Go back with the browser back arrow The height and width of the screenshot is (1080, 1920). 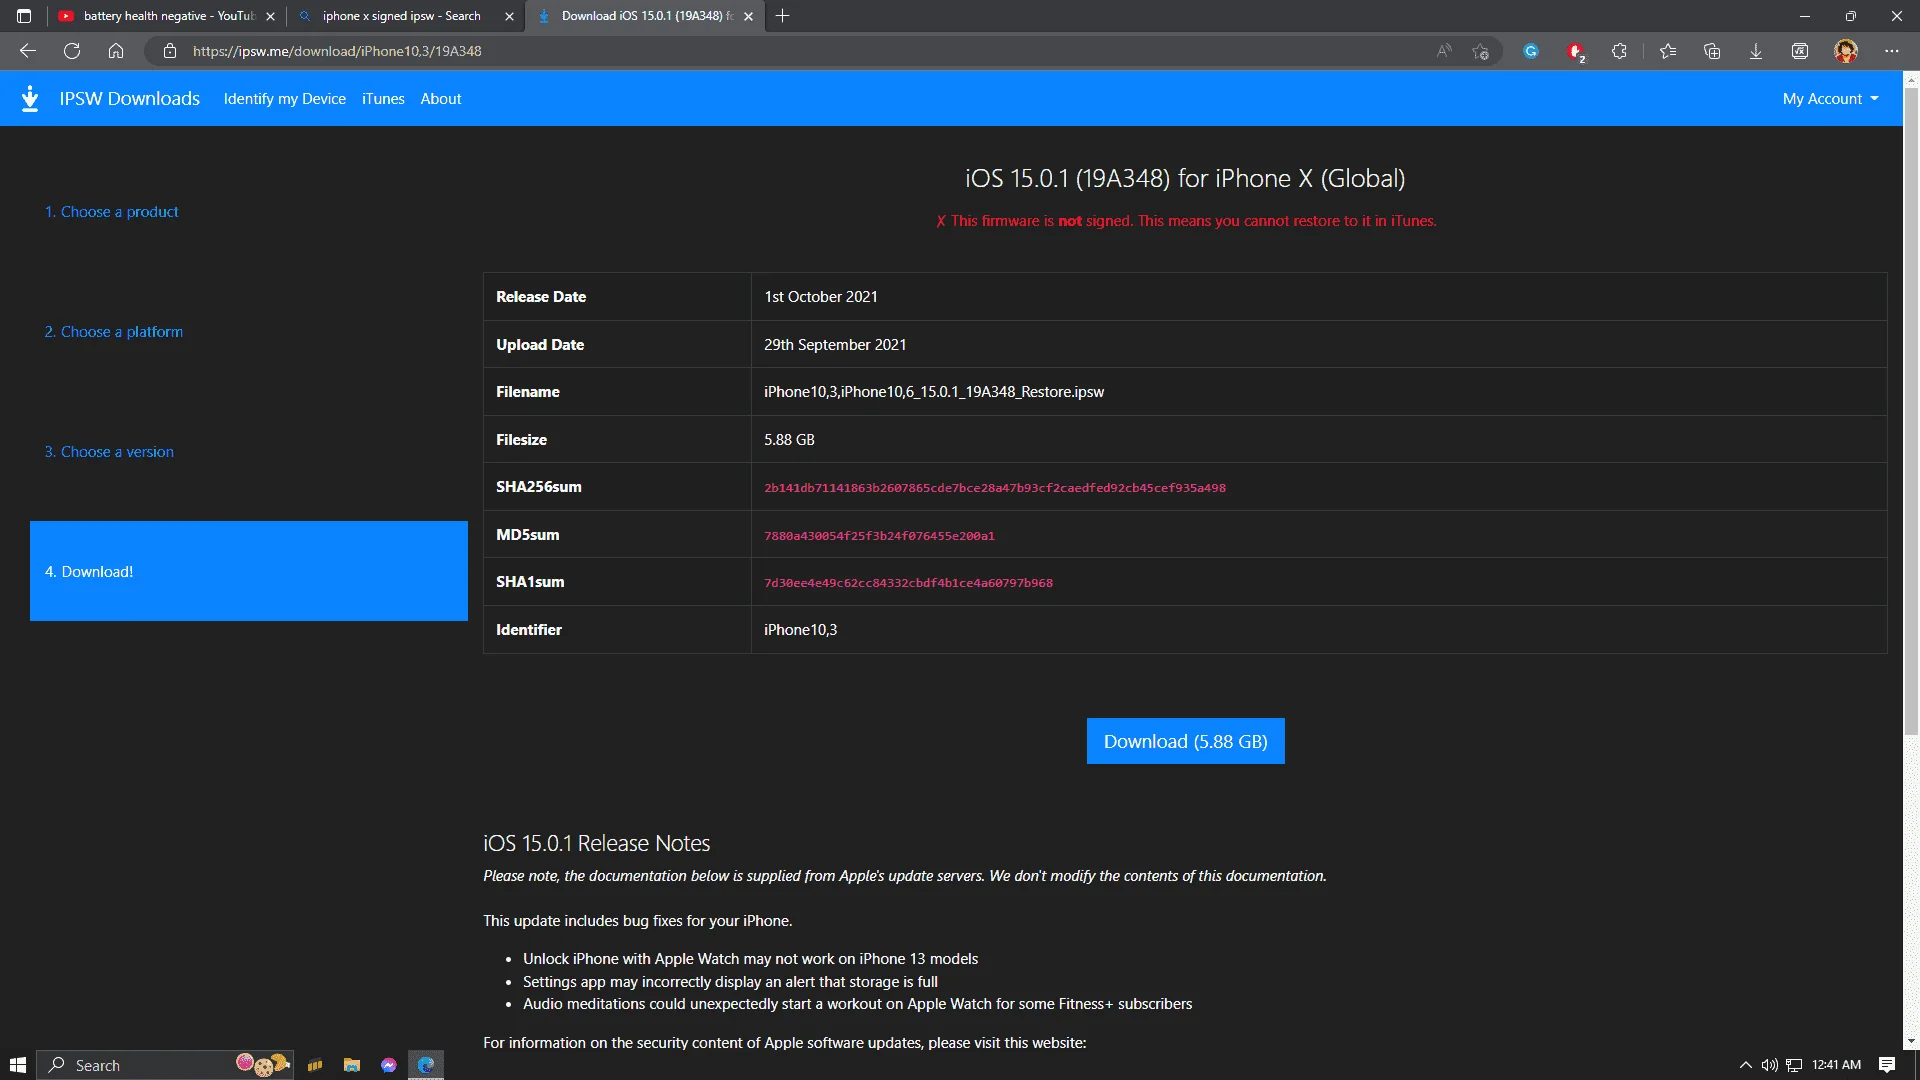[28, 51]
